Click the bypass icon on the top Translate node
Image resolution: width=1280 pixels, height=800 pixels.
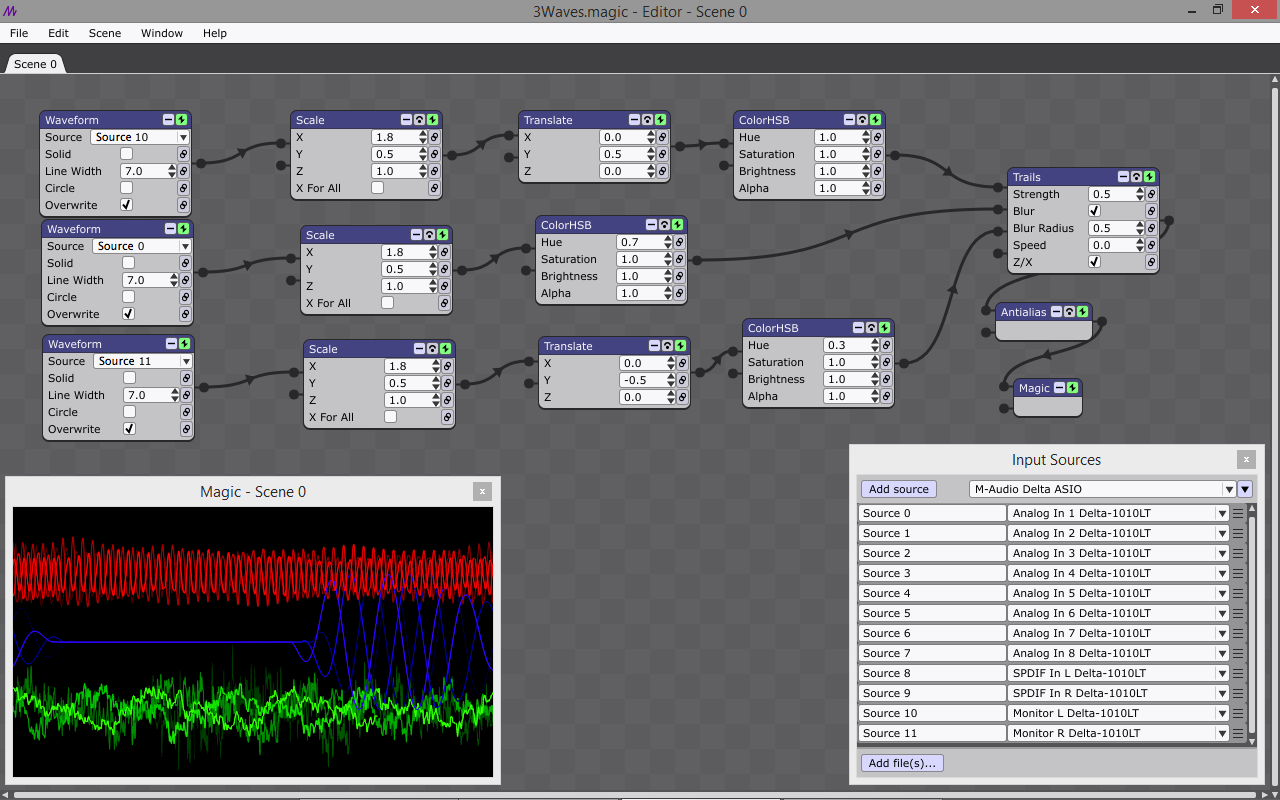click(648, 120)
